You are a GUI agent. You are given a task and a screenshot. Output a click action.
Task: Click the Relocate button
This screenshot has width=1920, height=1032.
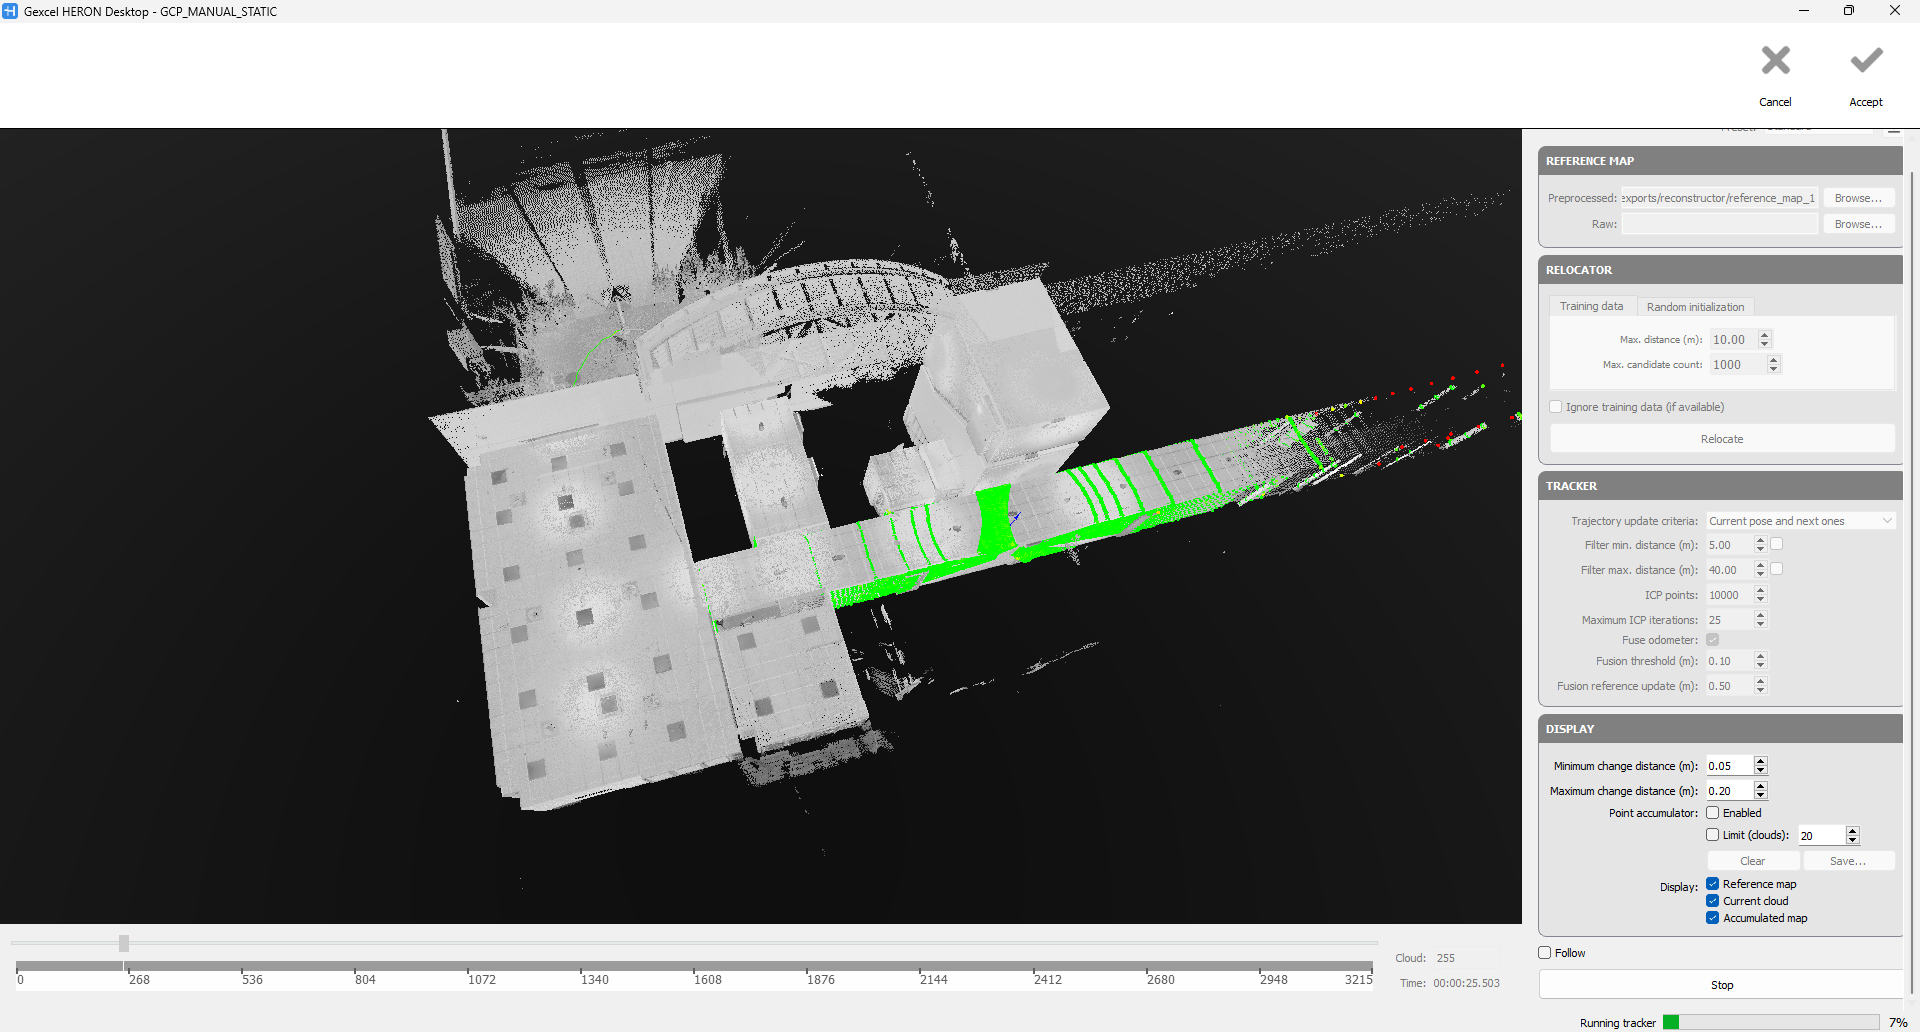click(x=1721, y=439)
